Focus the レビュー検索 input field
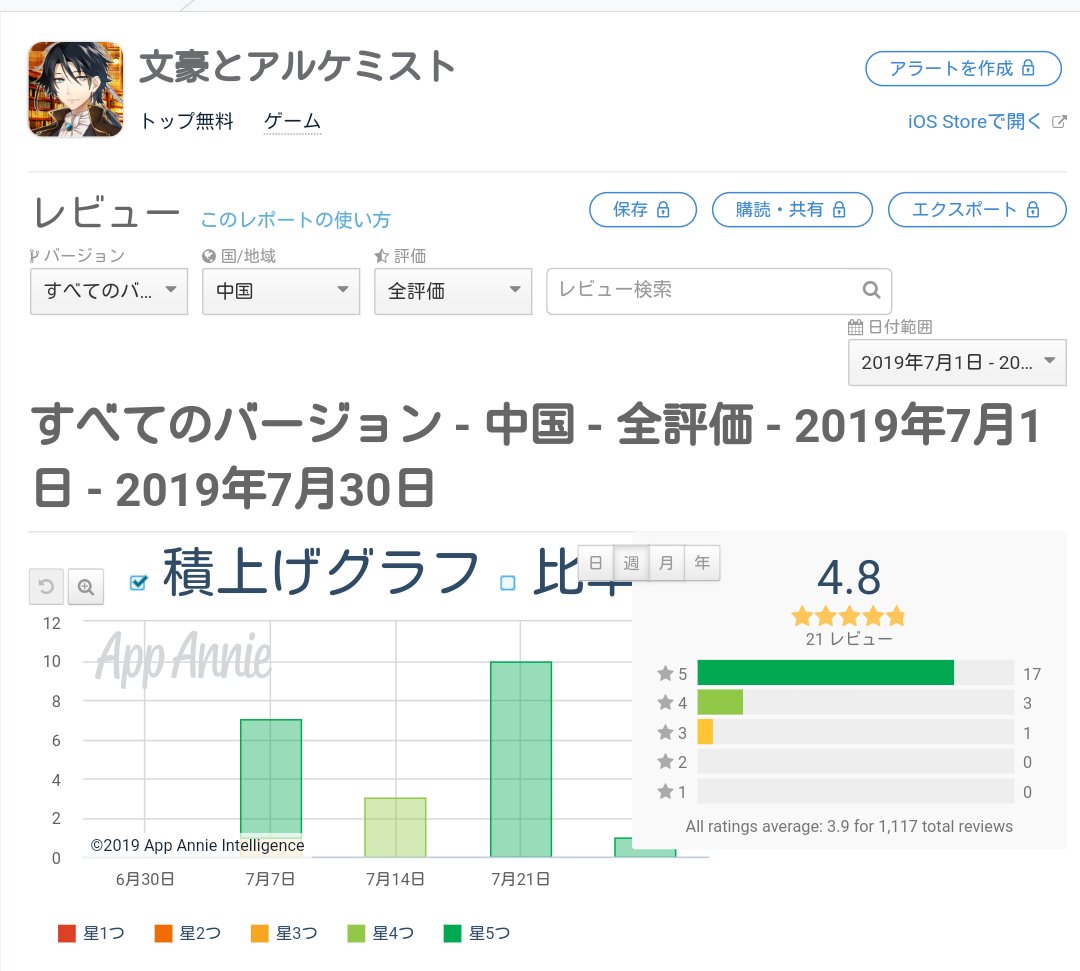The image size is (1080, 971). [719, 291]
